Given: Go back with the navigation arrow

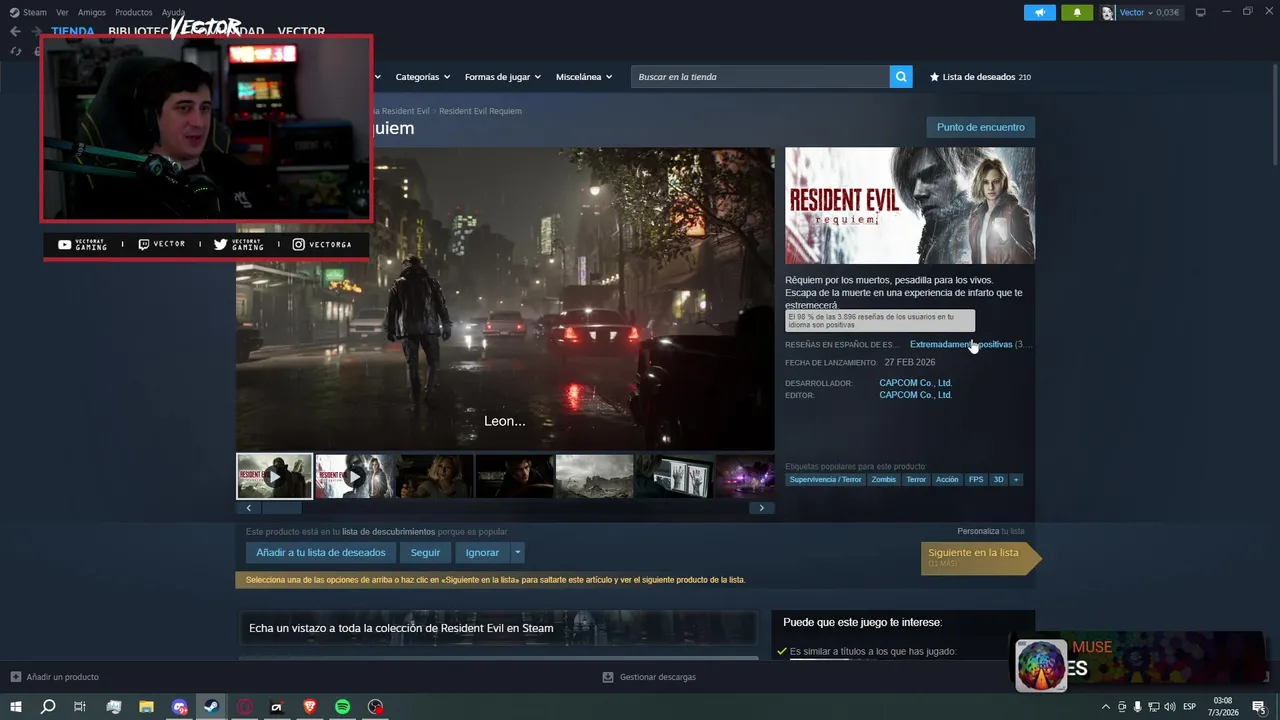Looking at the screenshot, I should coord(15,32).
